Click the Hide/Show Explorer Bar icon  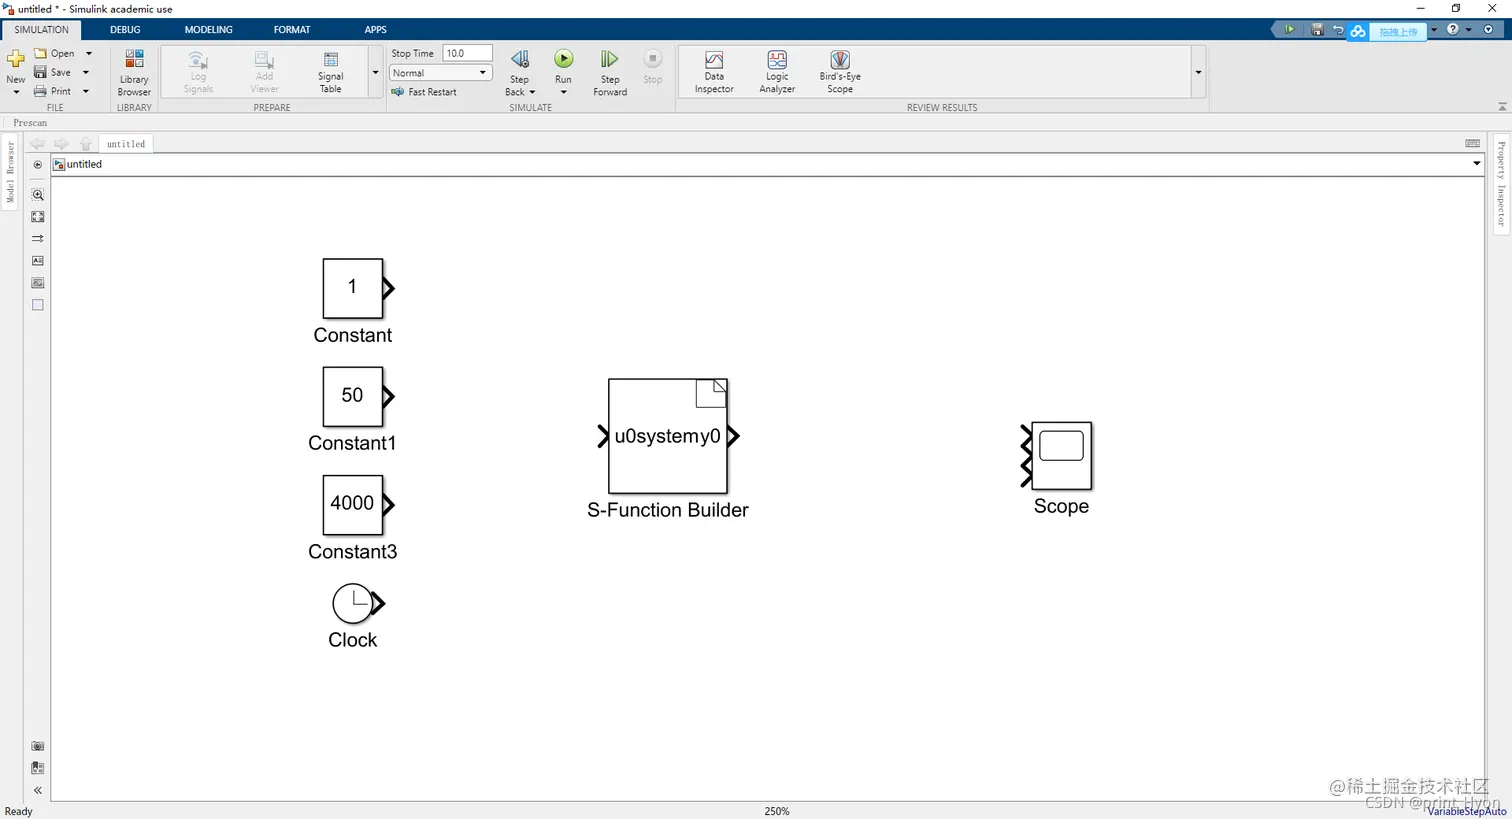coord(38,165)
